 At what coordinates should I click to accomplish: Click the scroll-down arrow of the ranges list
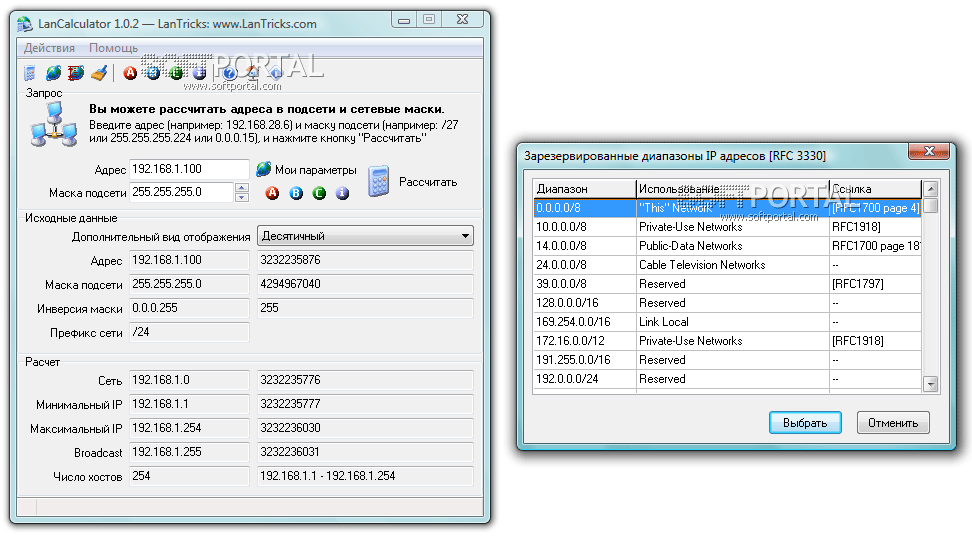930,384
